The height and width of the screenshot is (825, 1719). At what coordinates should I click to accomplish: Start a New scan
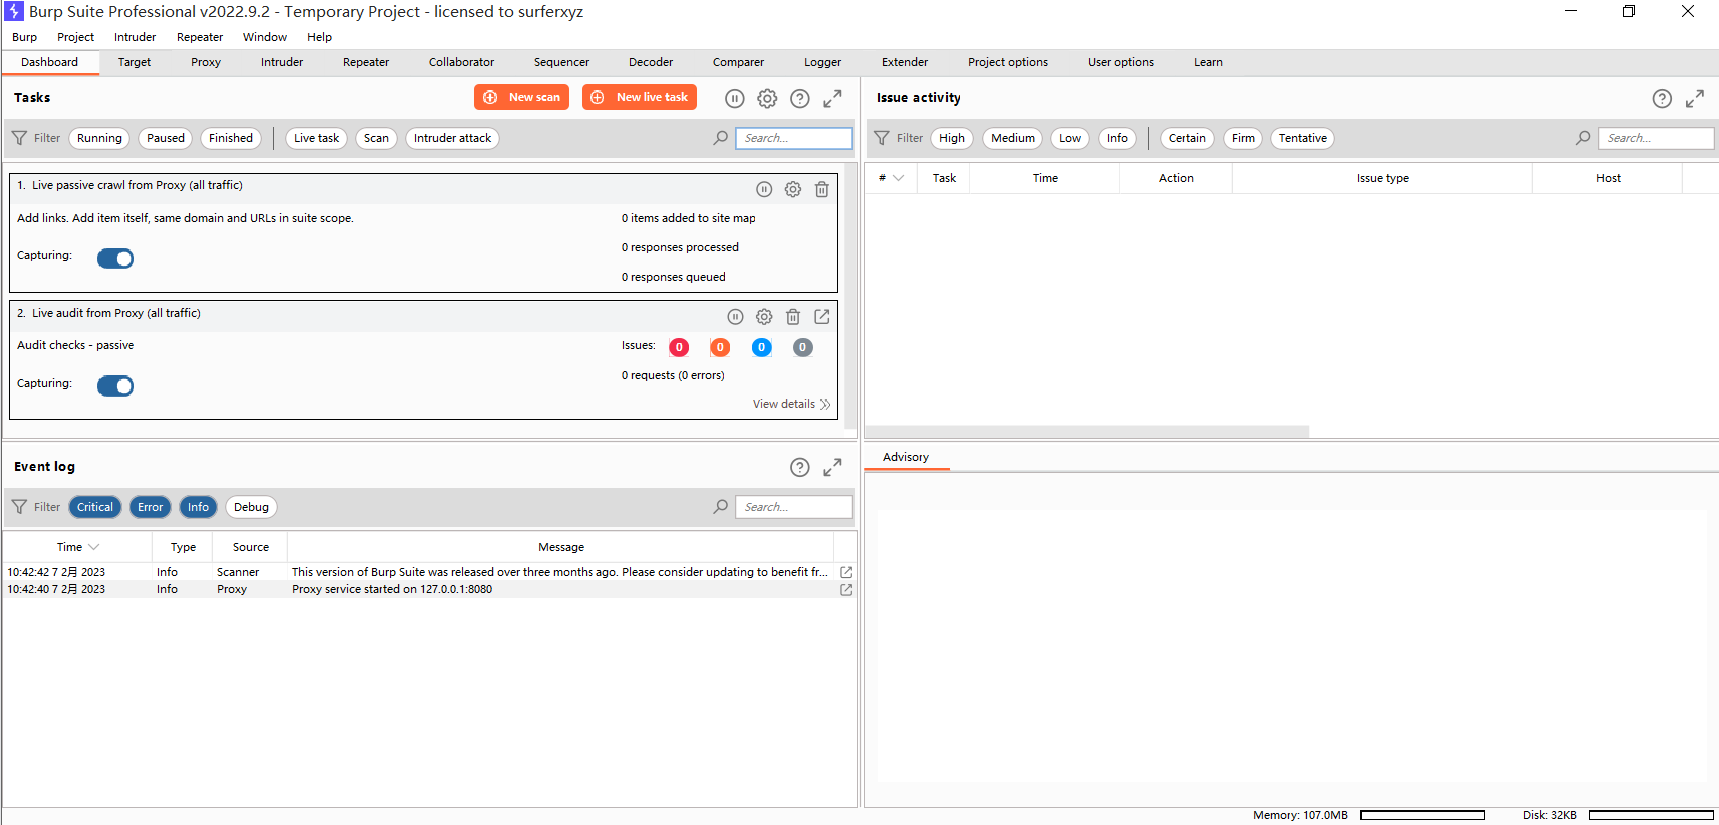[521, 97]
